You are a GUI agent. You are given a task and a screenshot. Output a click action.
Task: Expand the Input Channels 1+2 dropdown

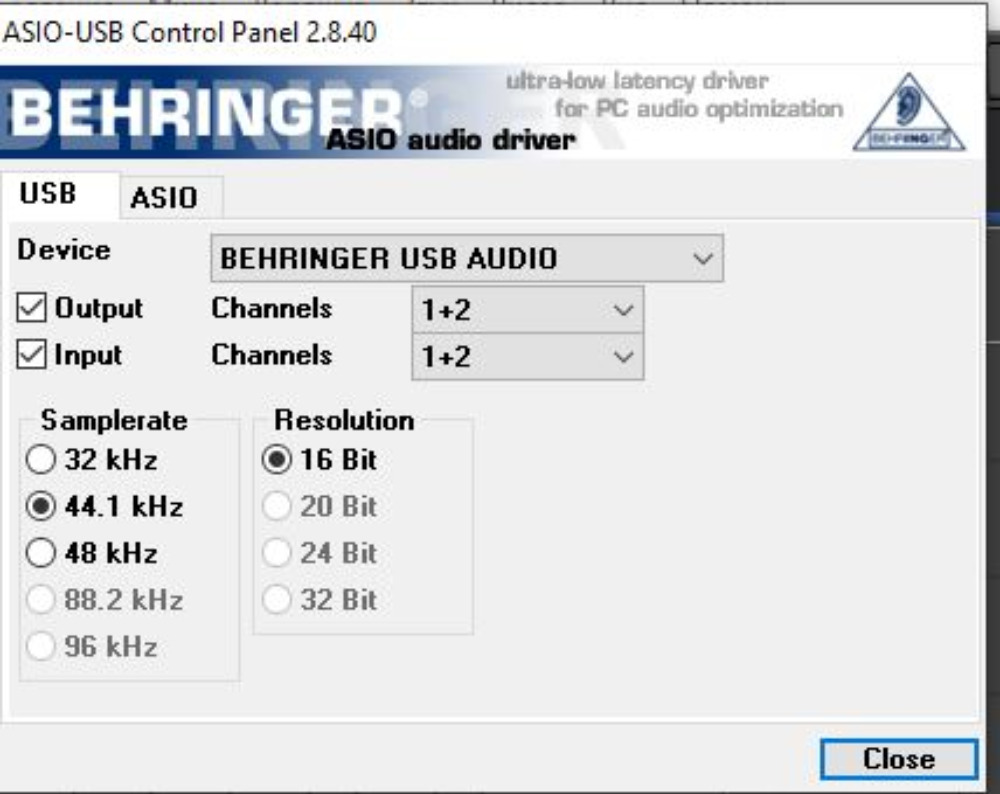(527, 357)
